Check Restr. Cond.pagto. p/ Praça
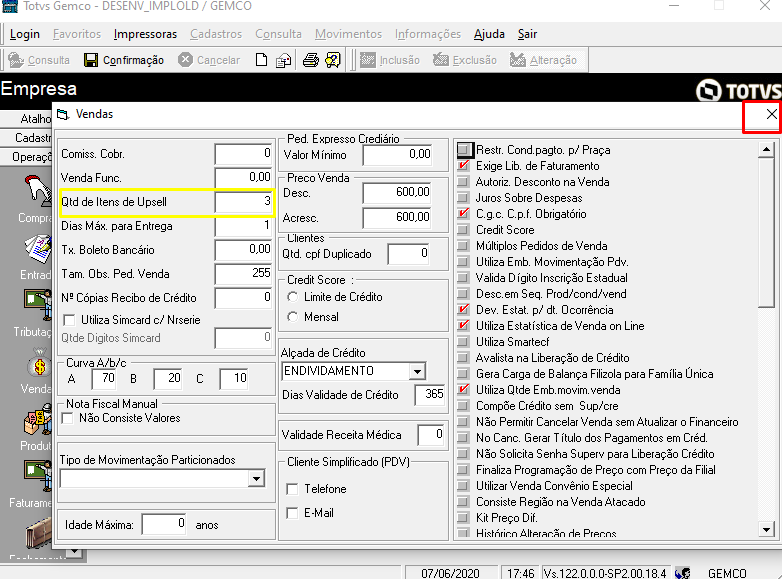 [464, 150]
